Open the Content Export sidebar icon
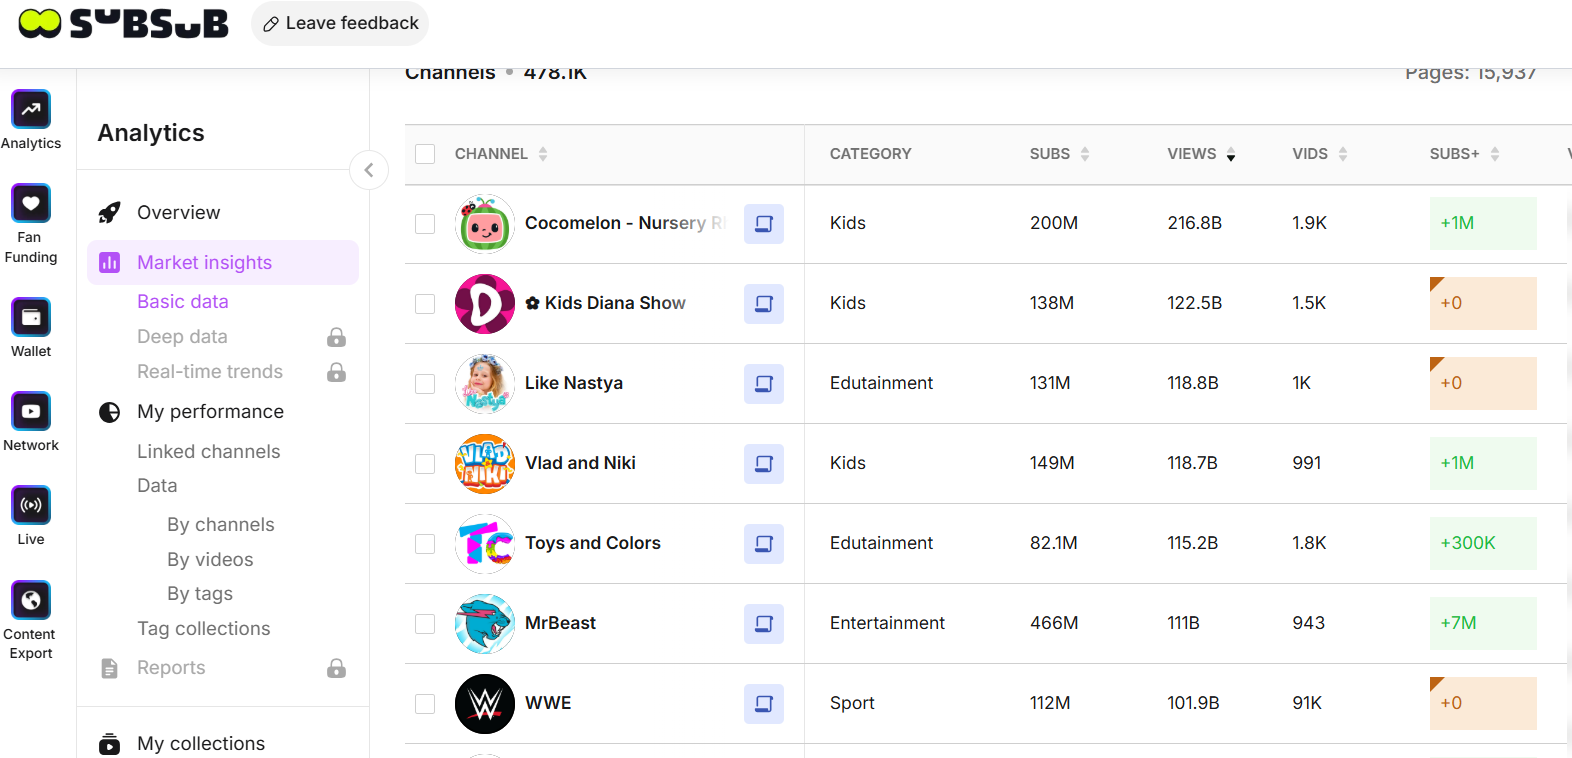 click(31, 600)
